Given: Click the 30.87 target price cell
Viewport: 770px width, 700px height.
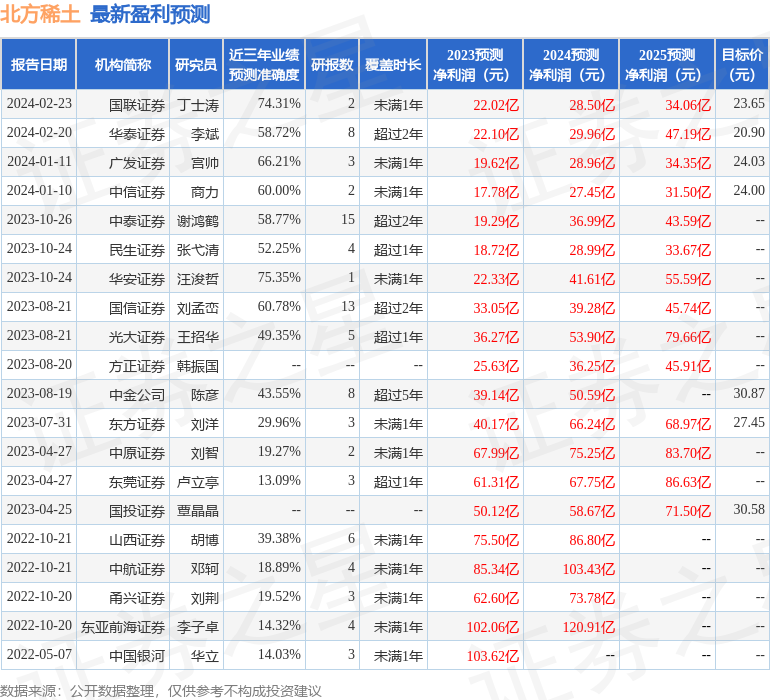Looking at the screenshot, I should click(x=748, y=394).
